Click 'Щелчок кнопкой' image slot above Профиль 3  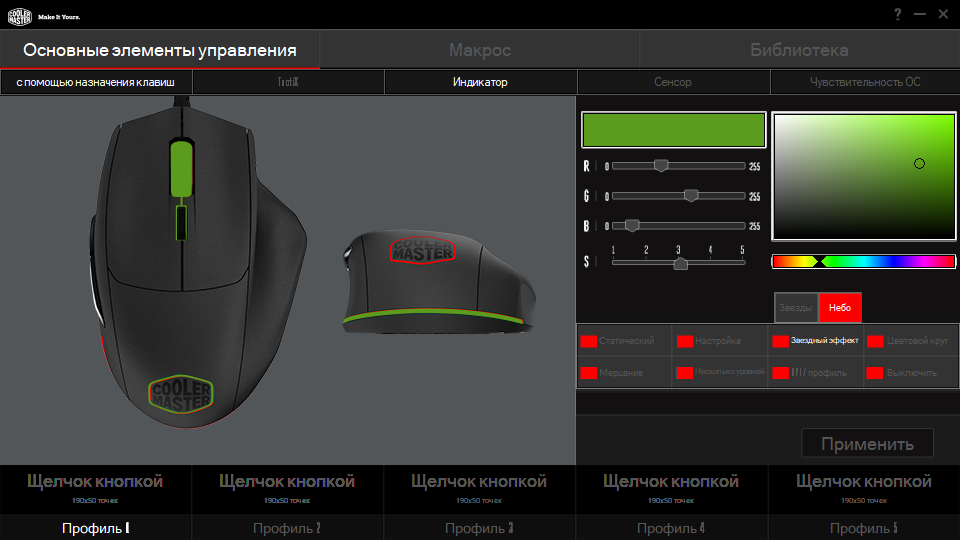479,489
